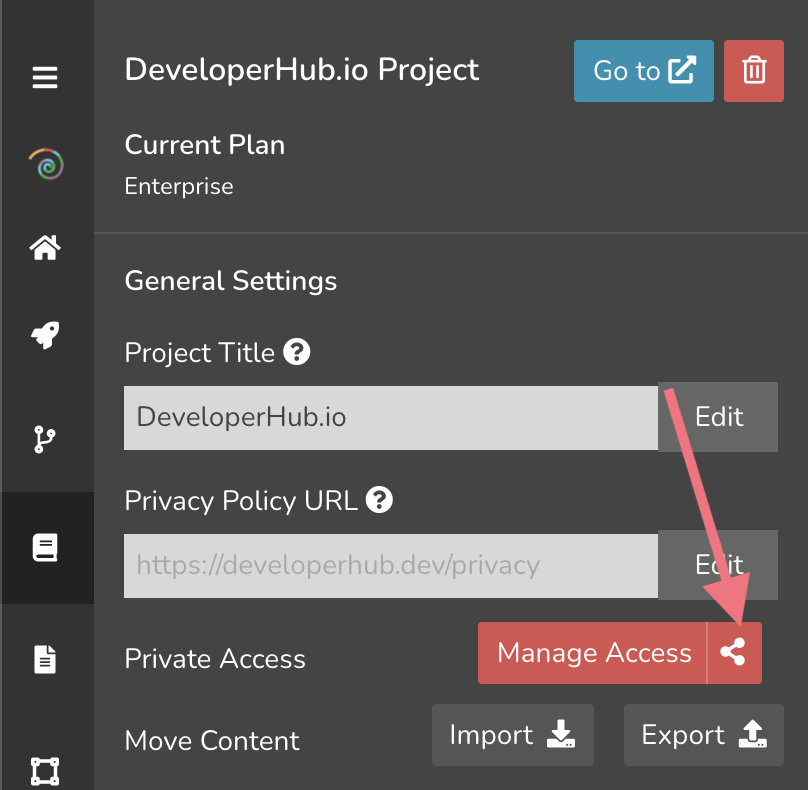
Task: Go to the home icon in sidebar
Action: coord(45,248)
